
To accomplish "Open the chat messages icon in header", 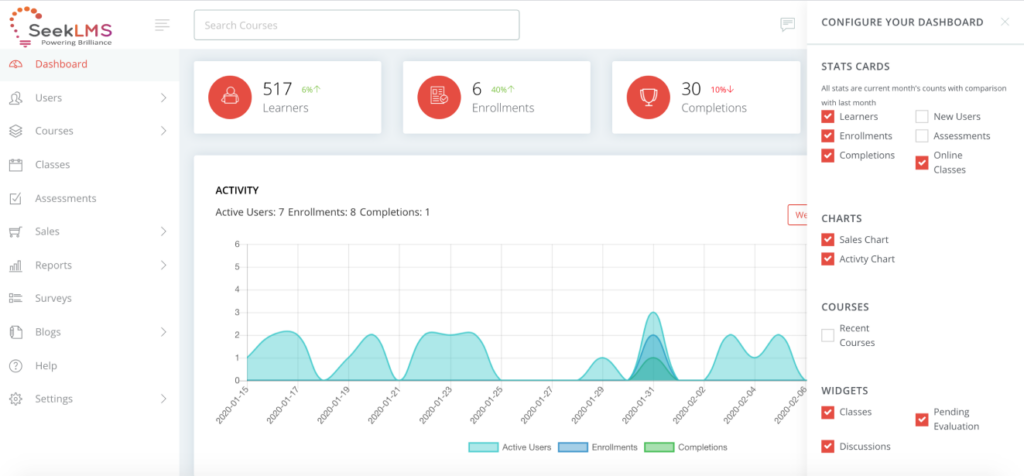I will point(788,25).
